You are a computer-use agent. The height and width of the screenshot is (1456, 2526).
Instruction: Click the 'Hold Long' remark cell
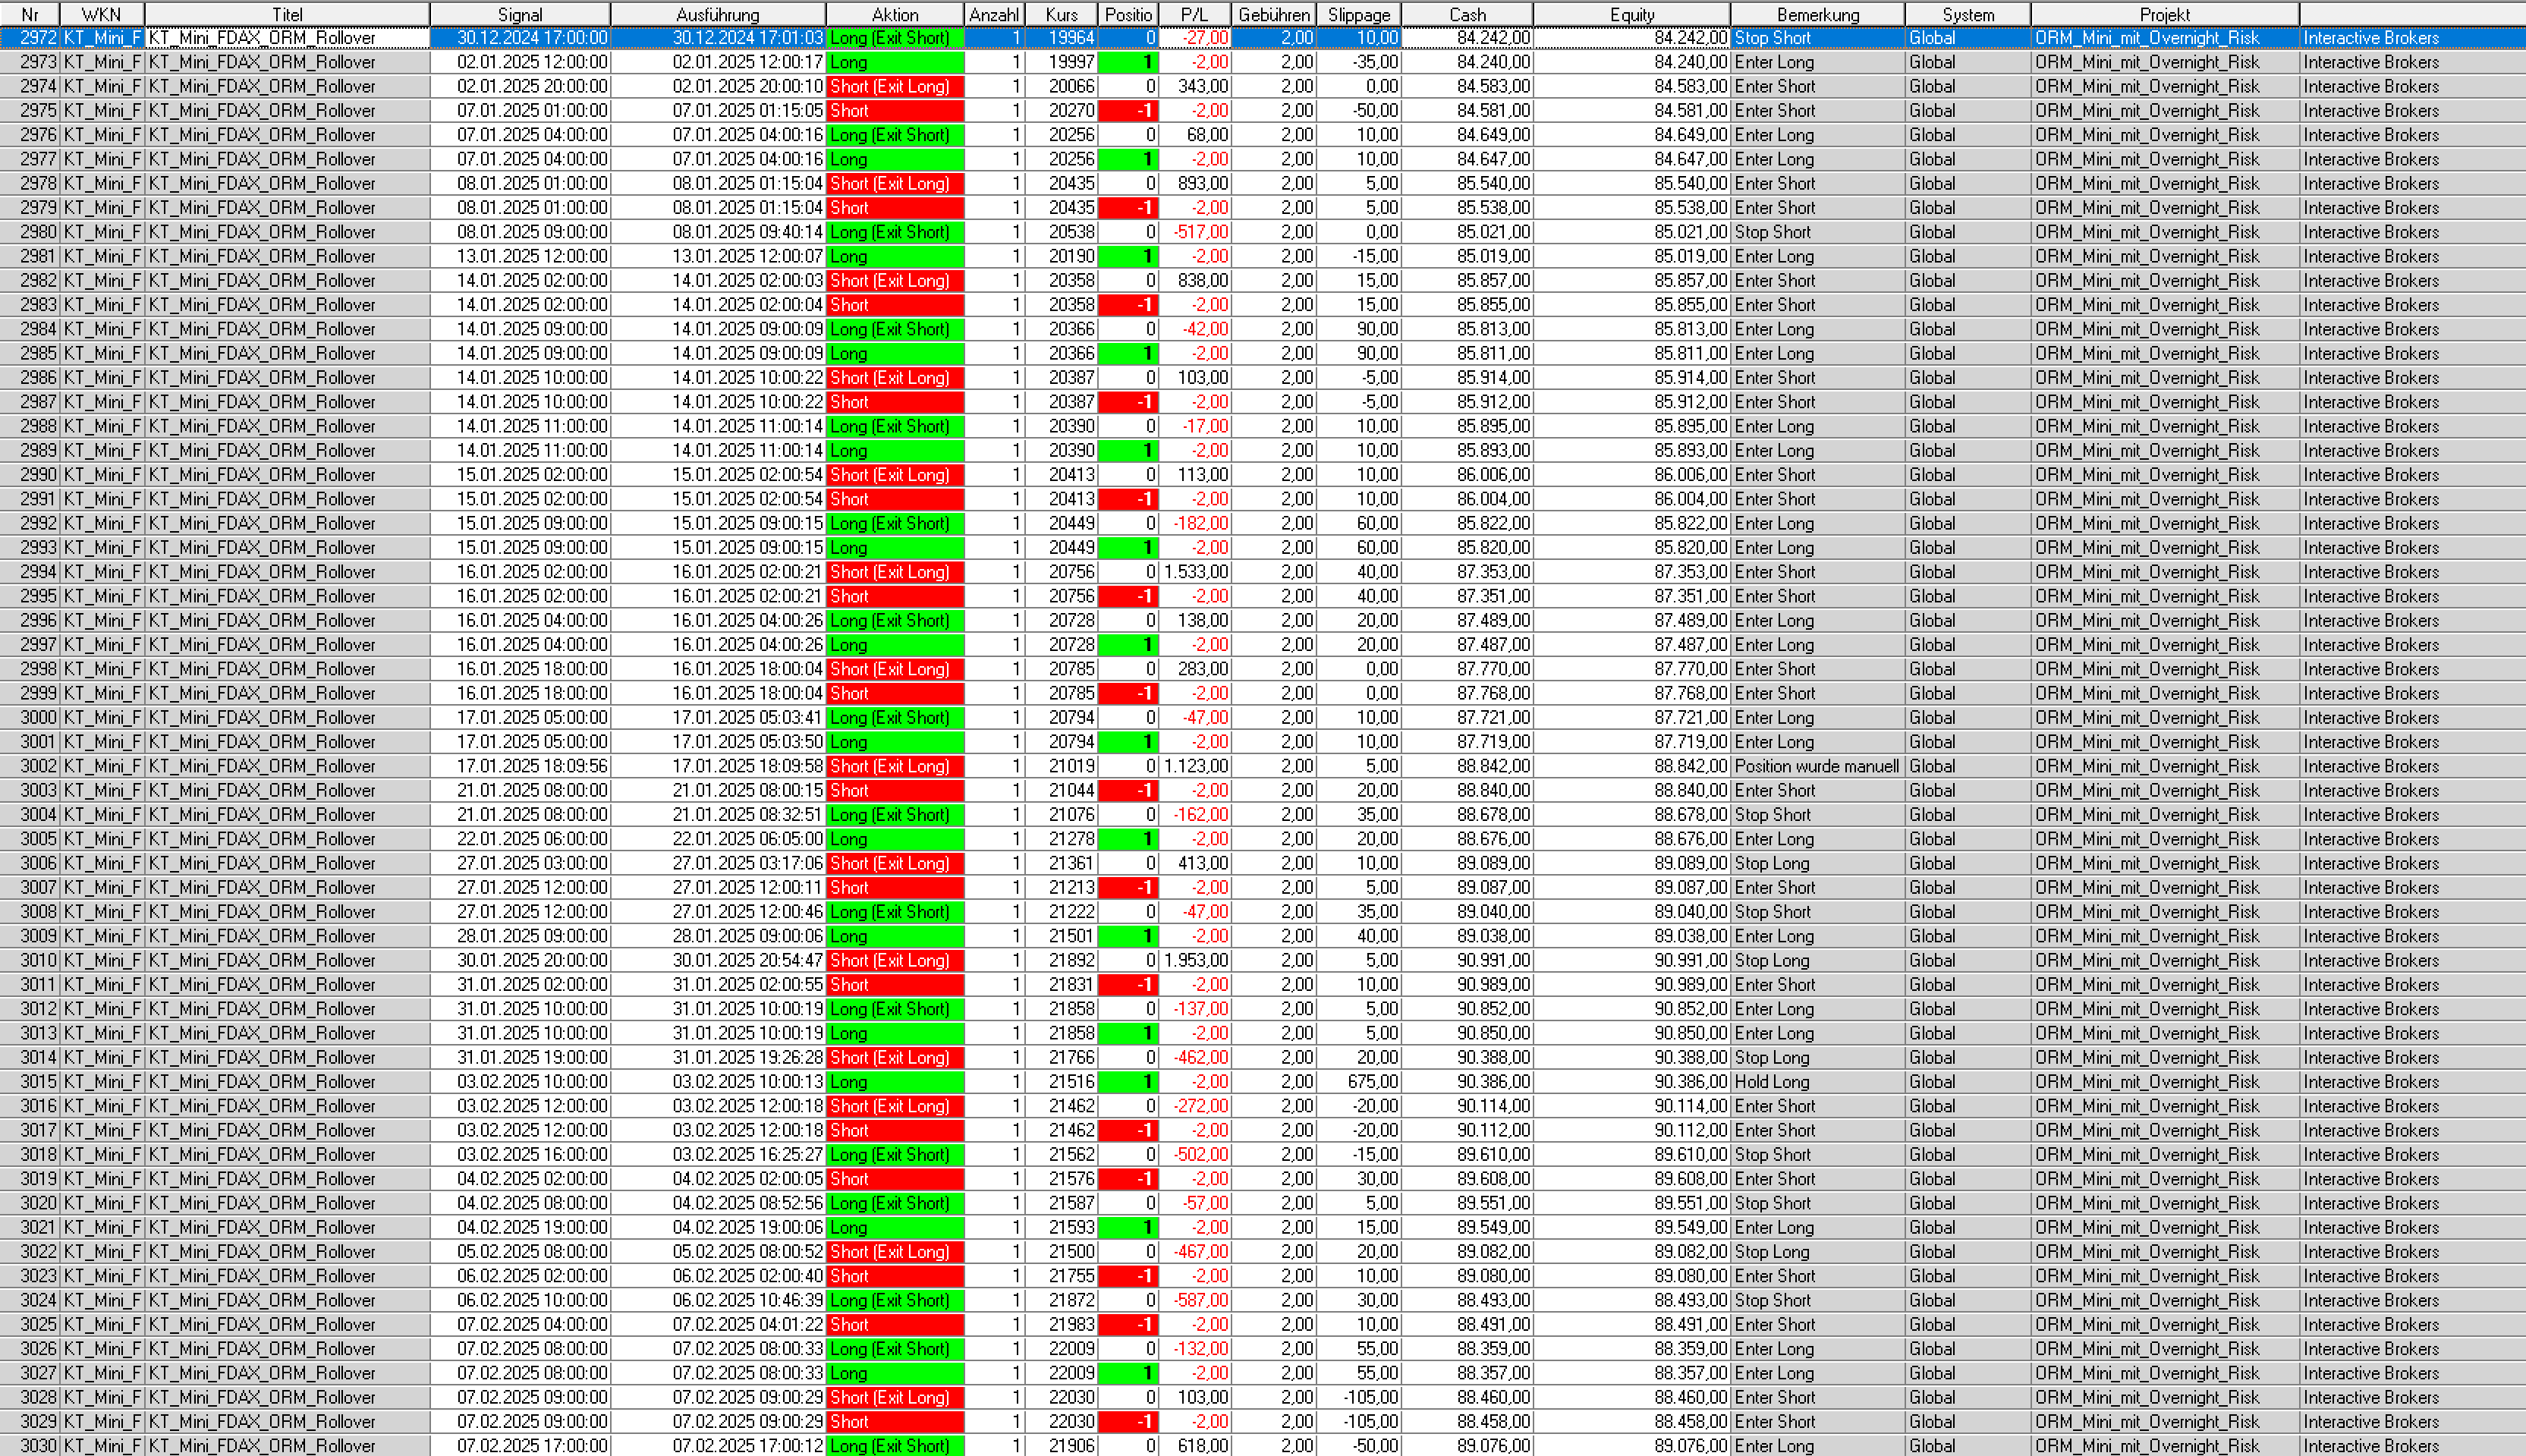point(1772,1082)
